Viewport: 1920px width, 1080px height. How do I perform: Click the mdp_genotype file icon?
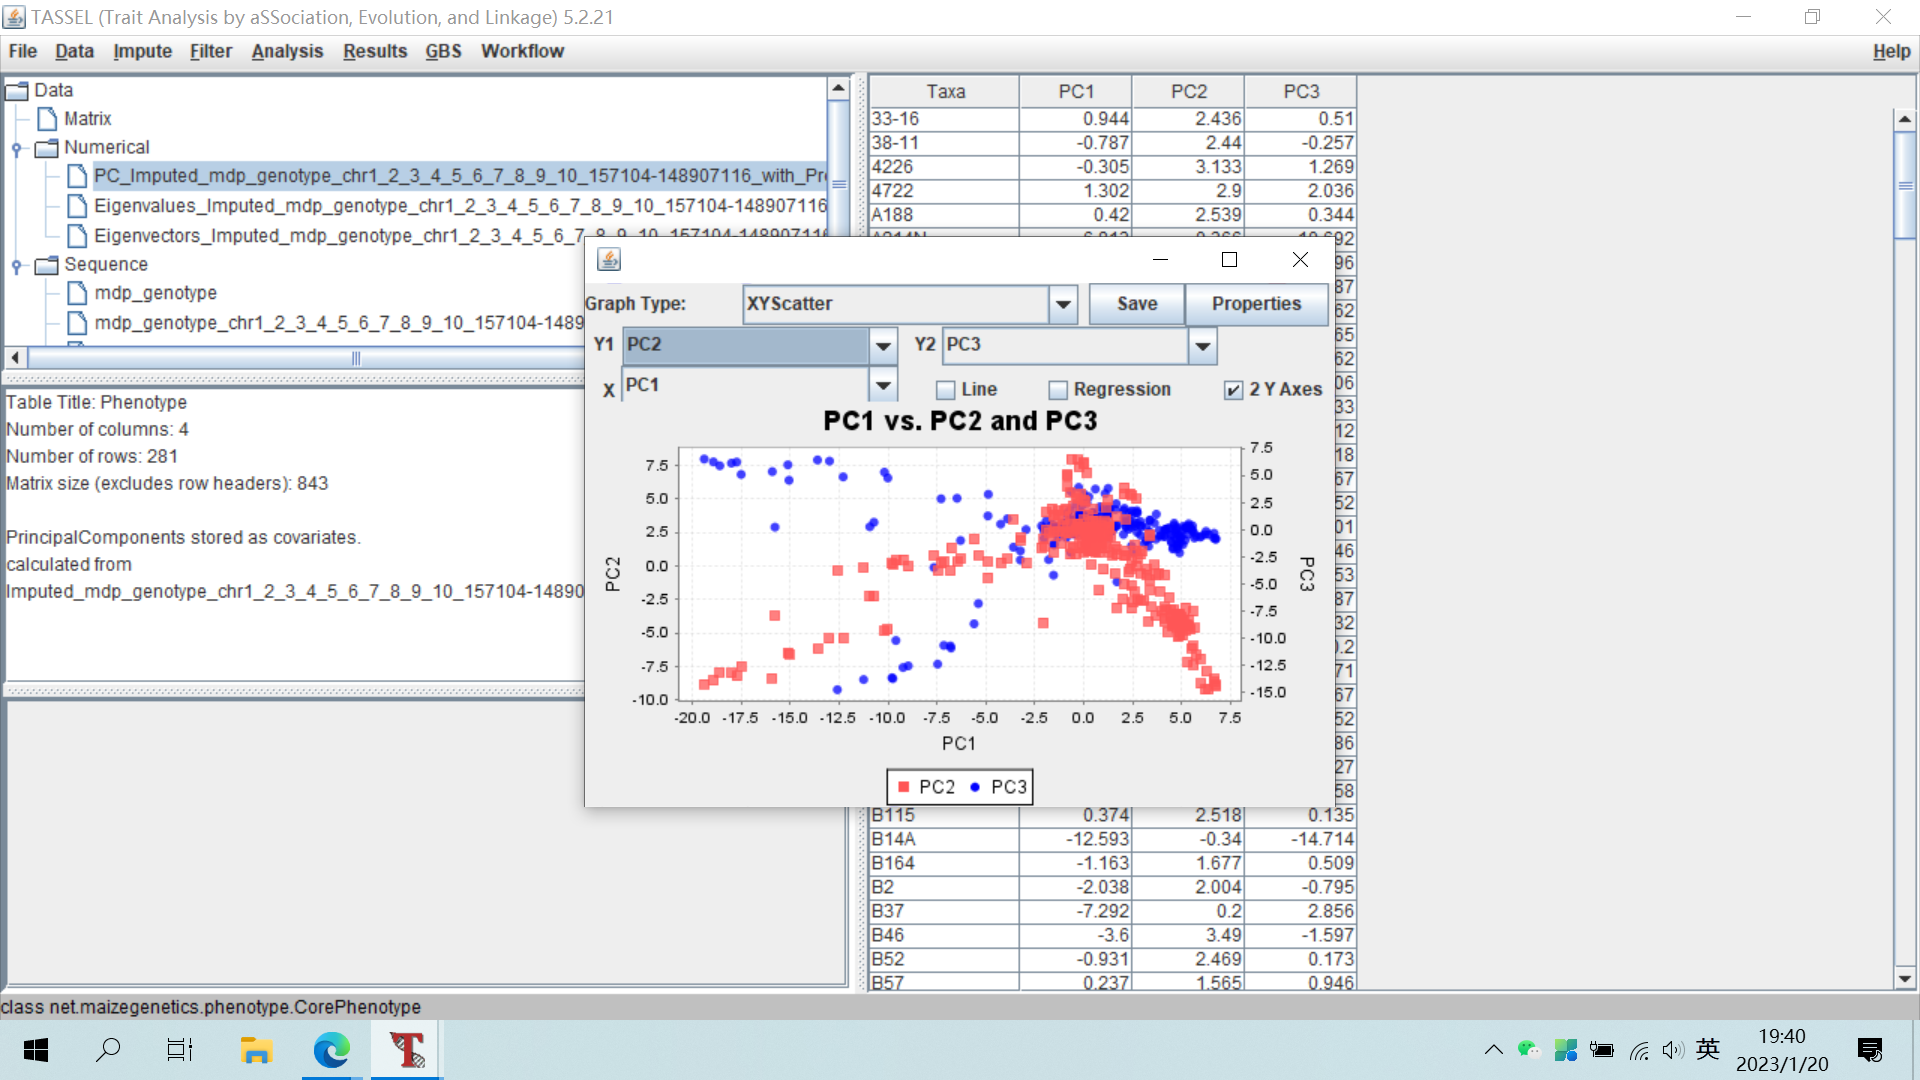pos(77,293)
